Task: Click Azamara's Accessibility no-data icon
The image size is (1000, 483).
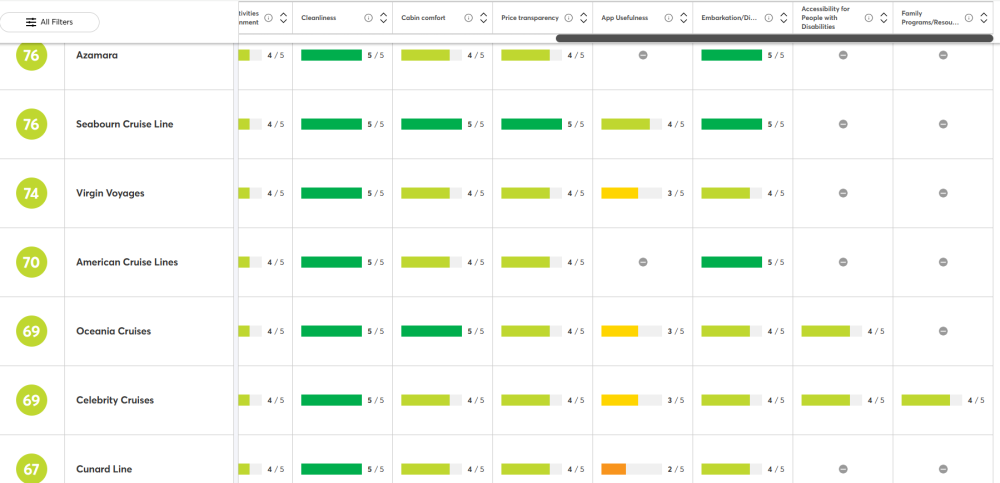Action: click(x=843, y=56)
